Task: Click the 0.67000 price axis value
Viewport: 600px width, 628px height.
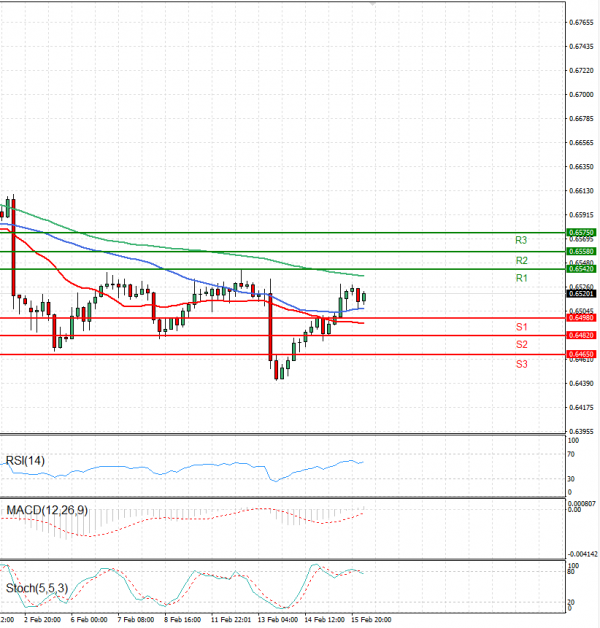Action: (581, 95)
